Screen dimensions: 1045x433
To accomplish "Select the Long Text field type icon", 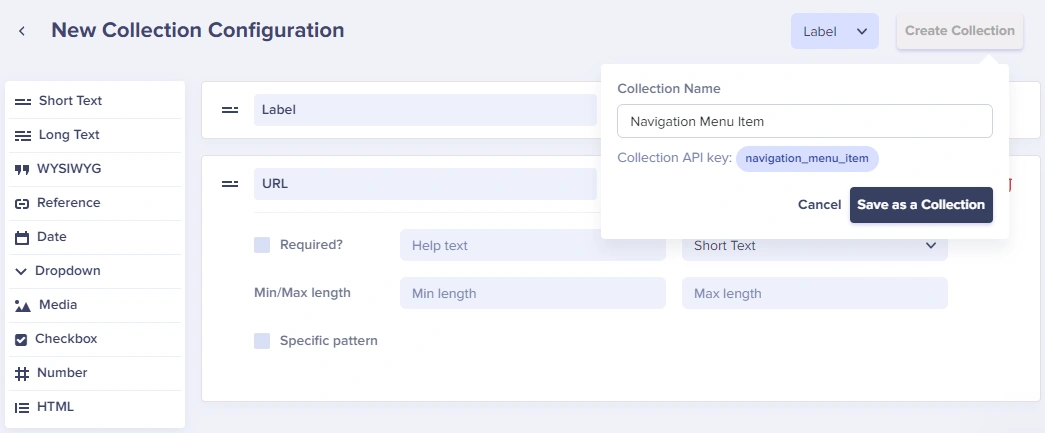I will coord(23,136).
